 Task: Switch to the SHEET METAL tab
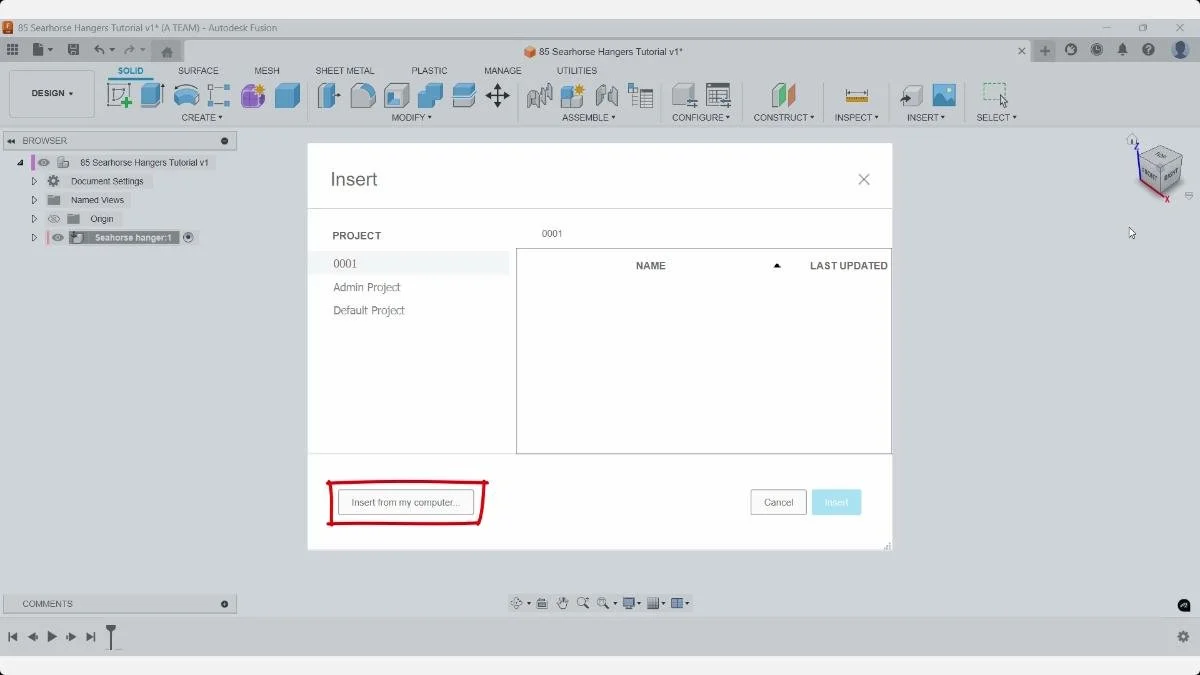tap(345, 71)
